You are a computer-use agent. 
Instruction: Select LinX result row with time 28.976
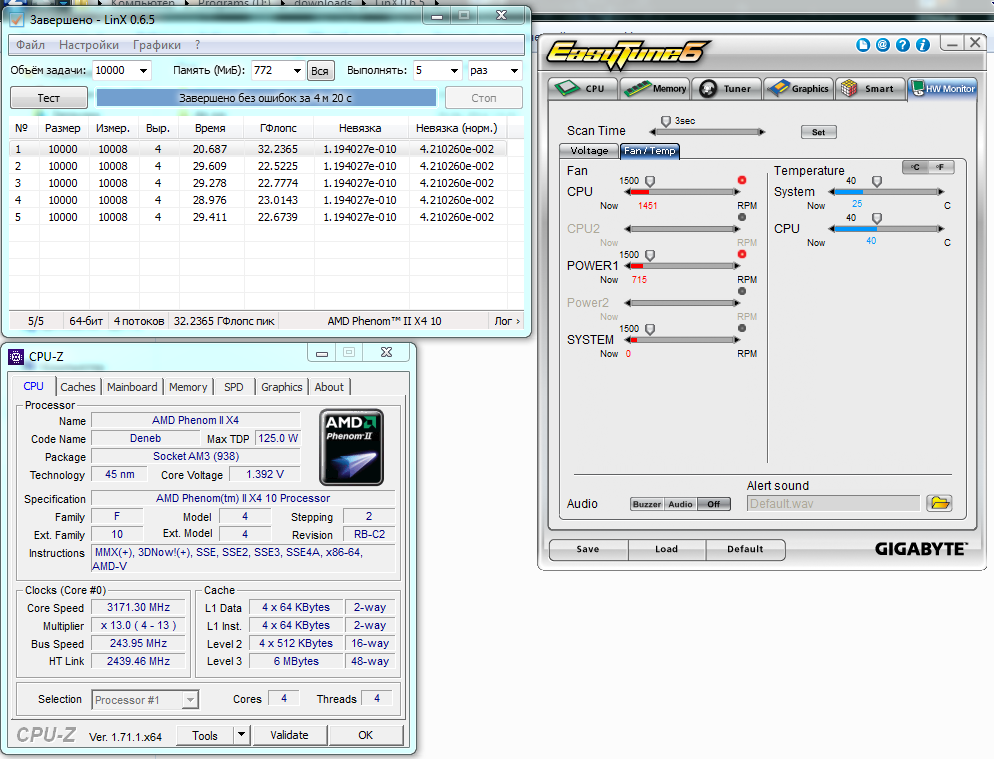[x=258, y=200]
